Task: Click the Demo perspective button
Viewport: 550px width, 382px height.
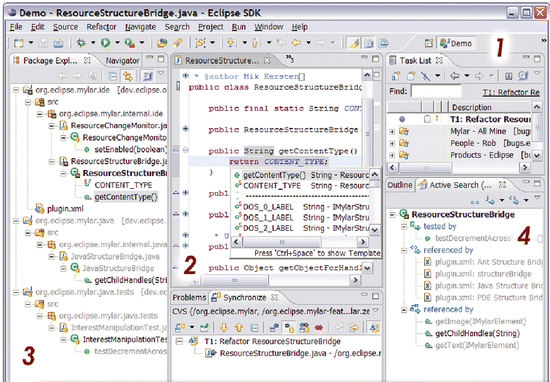Action: pos(456,43)
